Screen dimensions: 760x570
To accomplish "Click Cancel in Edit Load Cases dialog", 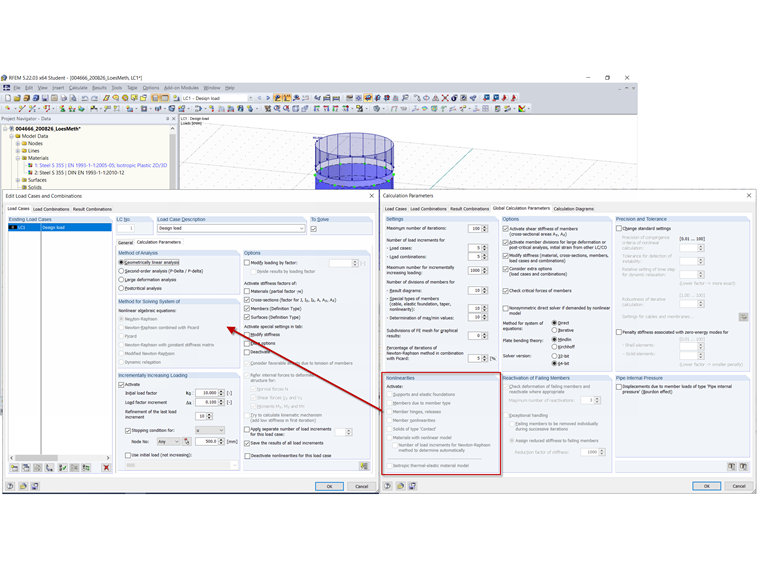I will click(x=361, y=486).
